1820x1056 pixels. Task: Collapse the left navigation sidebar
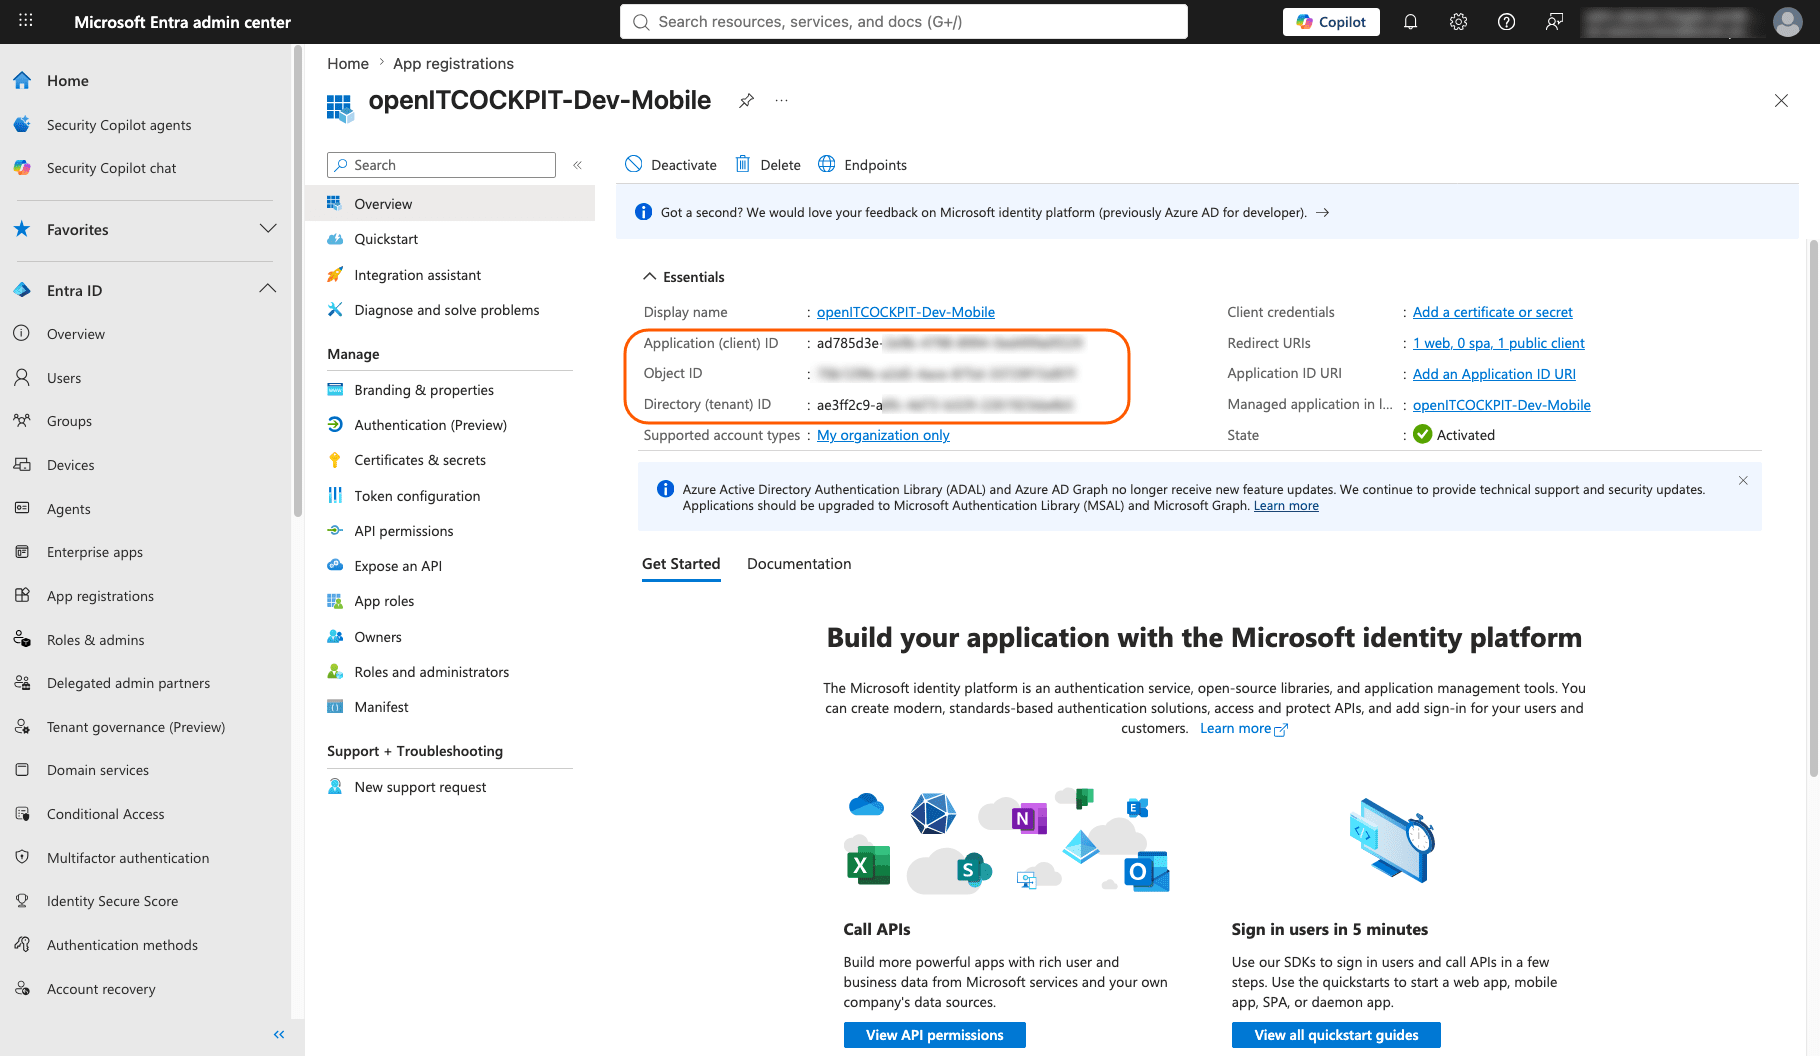click(x=279, y=1035)
